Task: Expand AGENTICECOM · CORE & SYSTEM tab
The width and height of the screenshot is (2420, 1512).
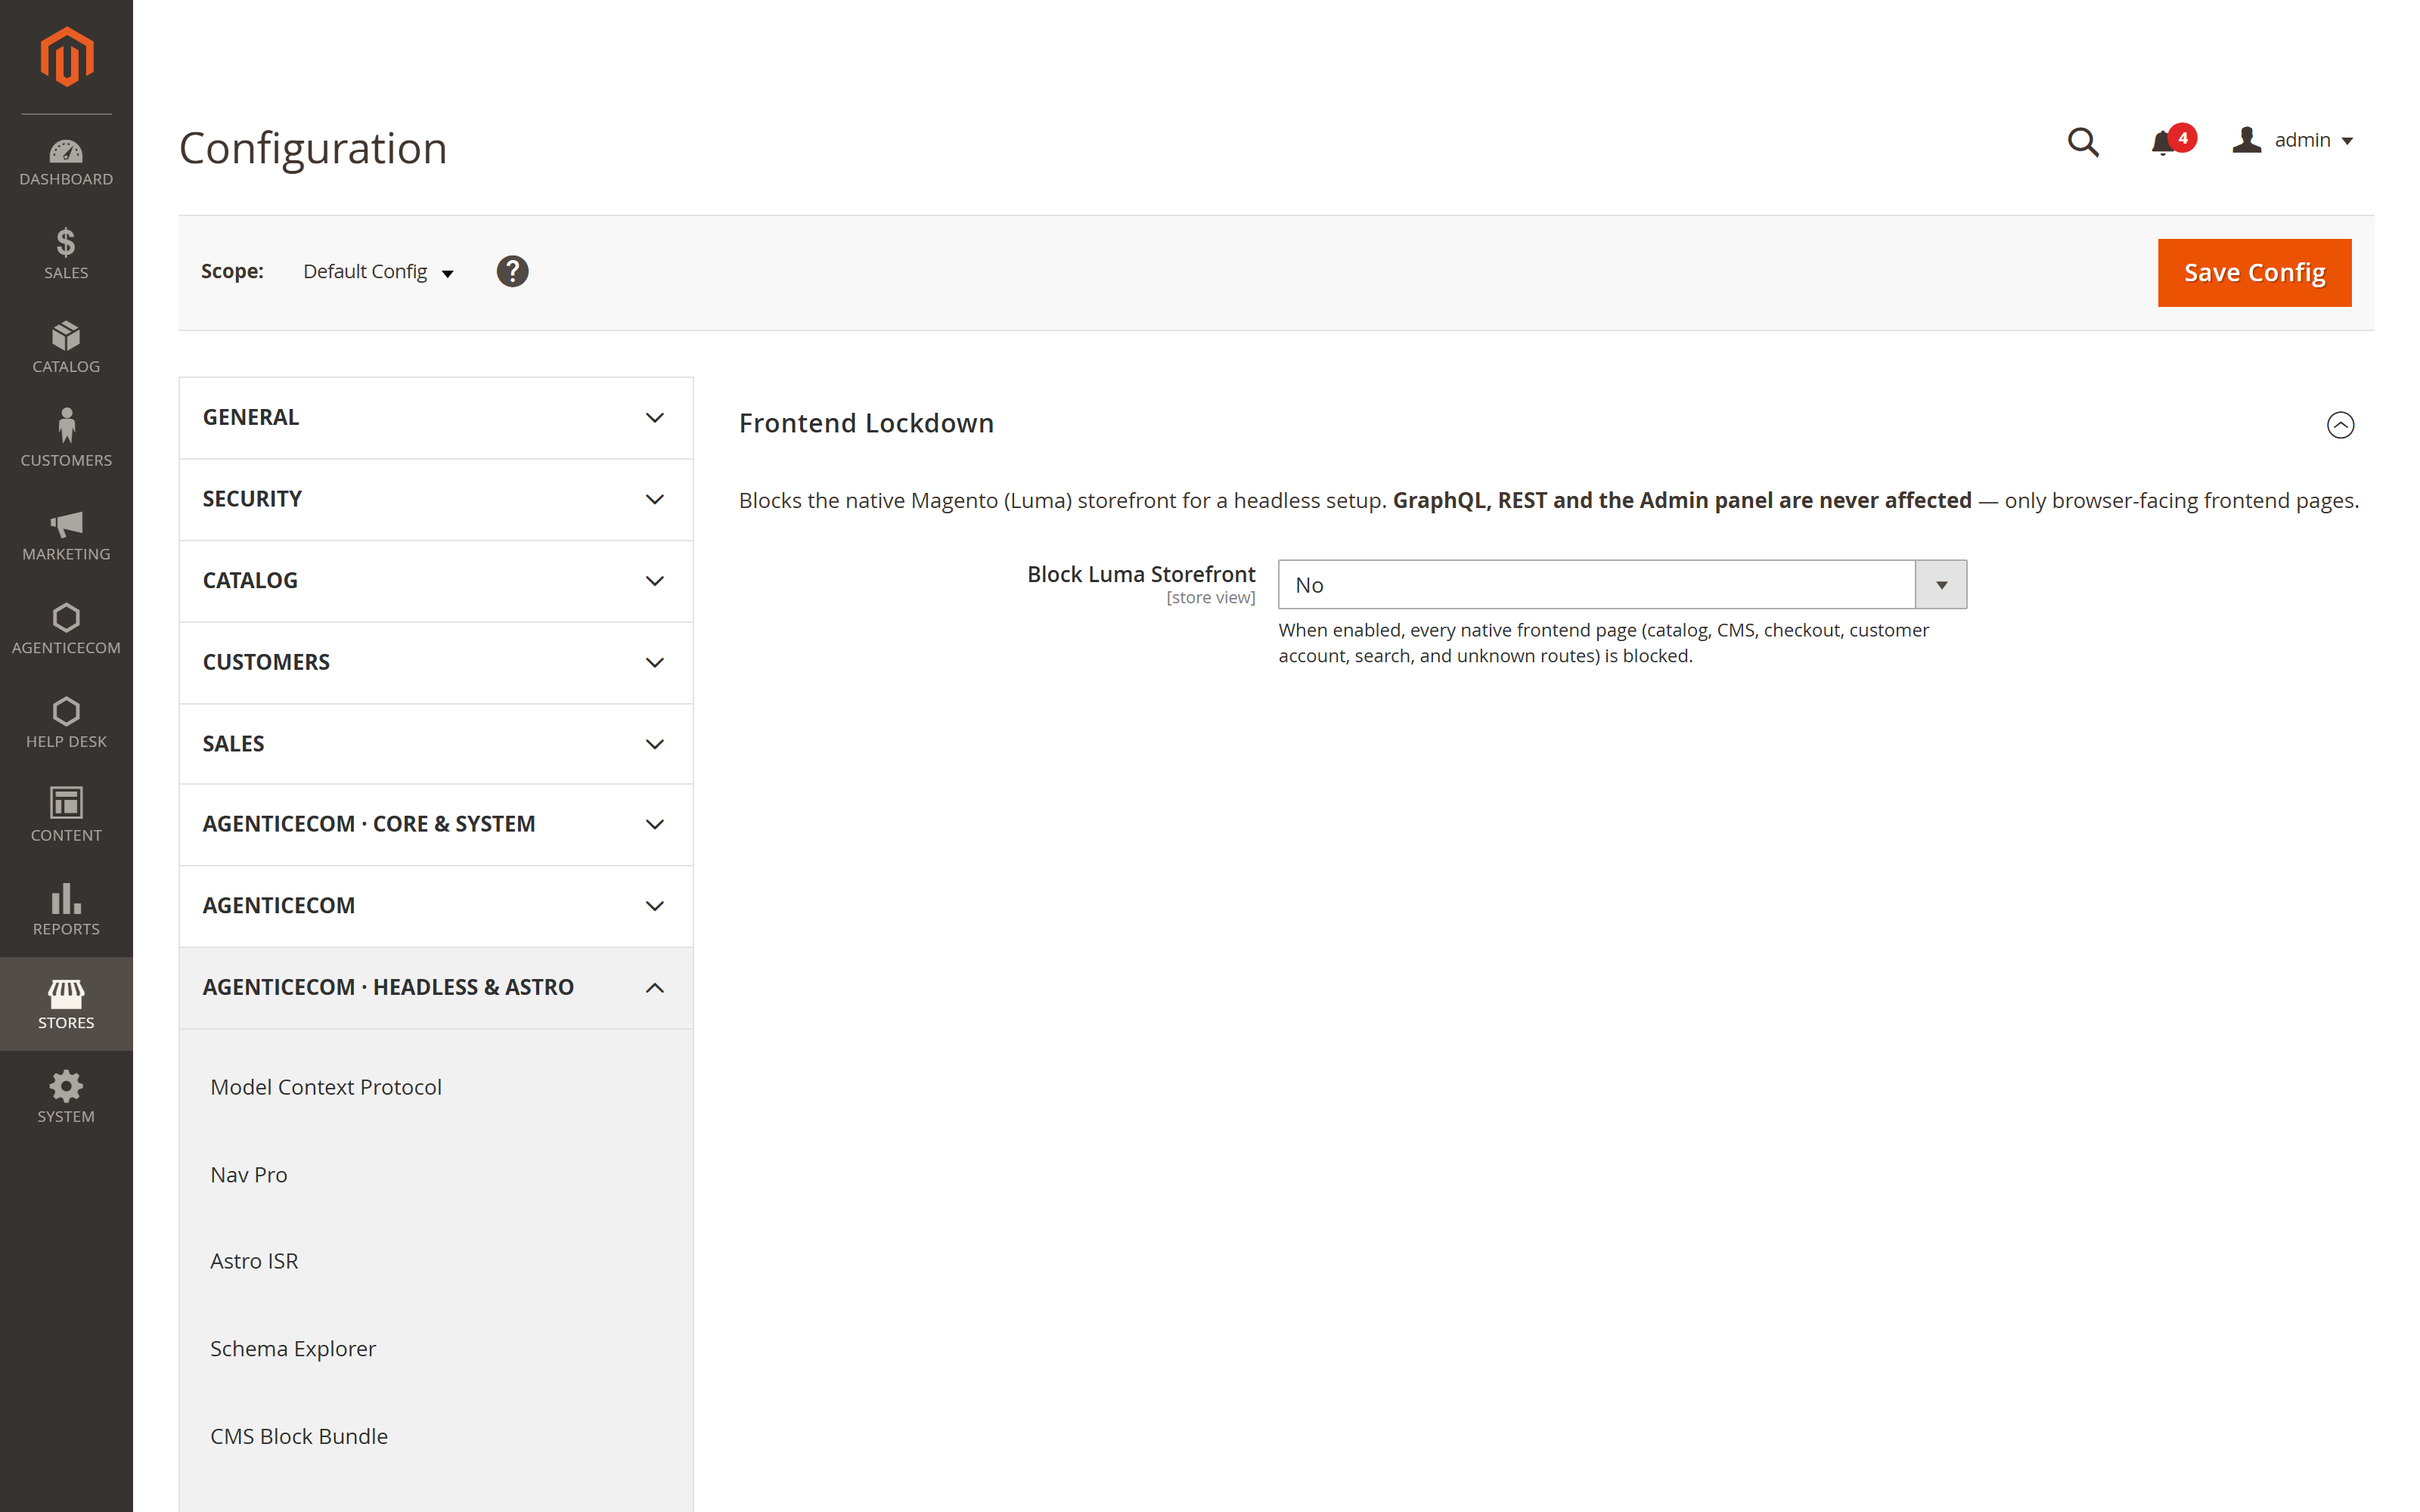Action: (436, 824)
